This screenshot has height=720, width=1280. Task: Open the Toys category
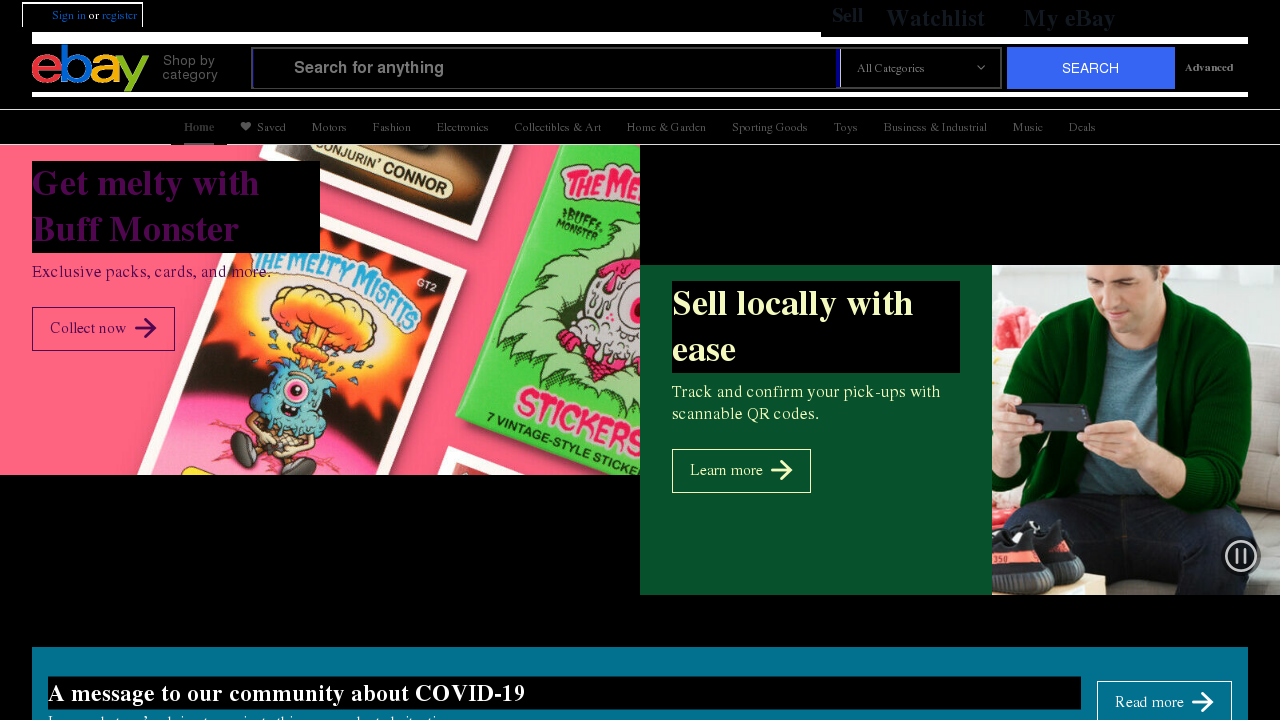click(845, 127)
